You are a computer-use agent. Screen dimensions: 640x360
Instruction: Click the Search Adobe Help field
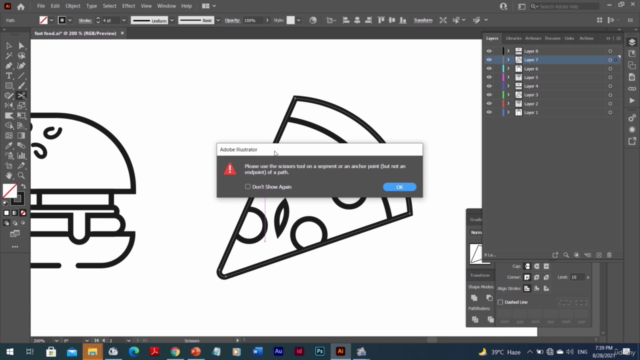pyautogui.click(x=565, y=7)
